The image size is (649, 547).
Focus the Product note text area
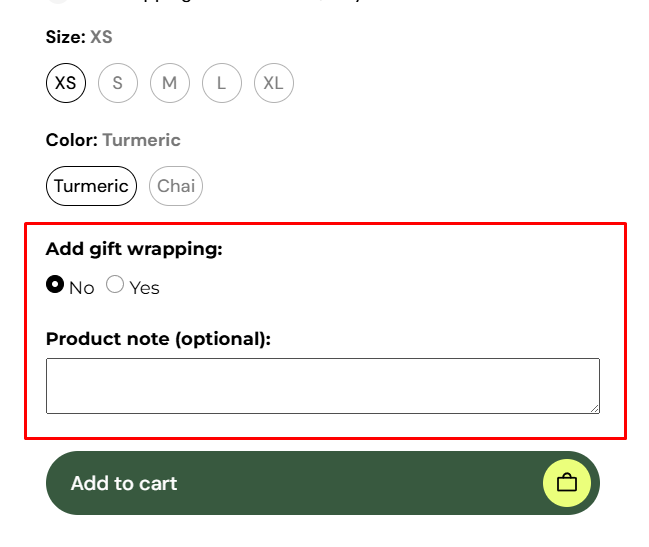click(x=322, y=385)
